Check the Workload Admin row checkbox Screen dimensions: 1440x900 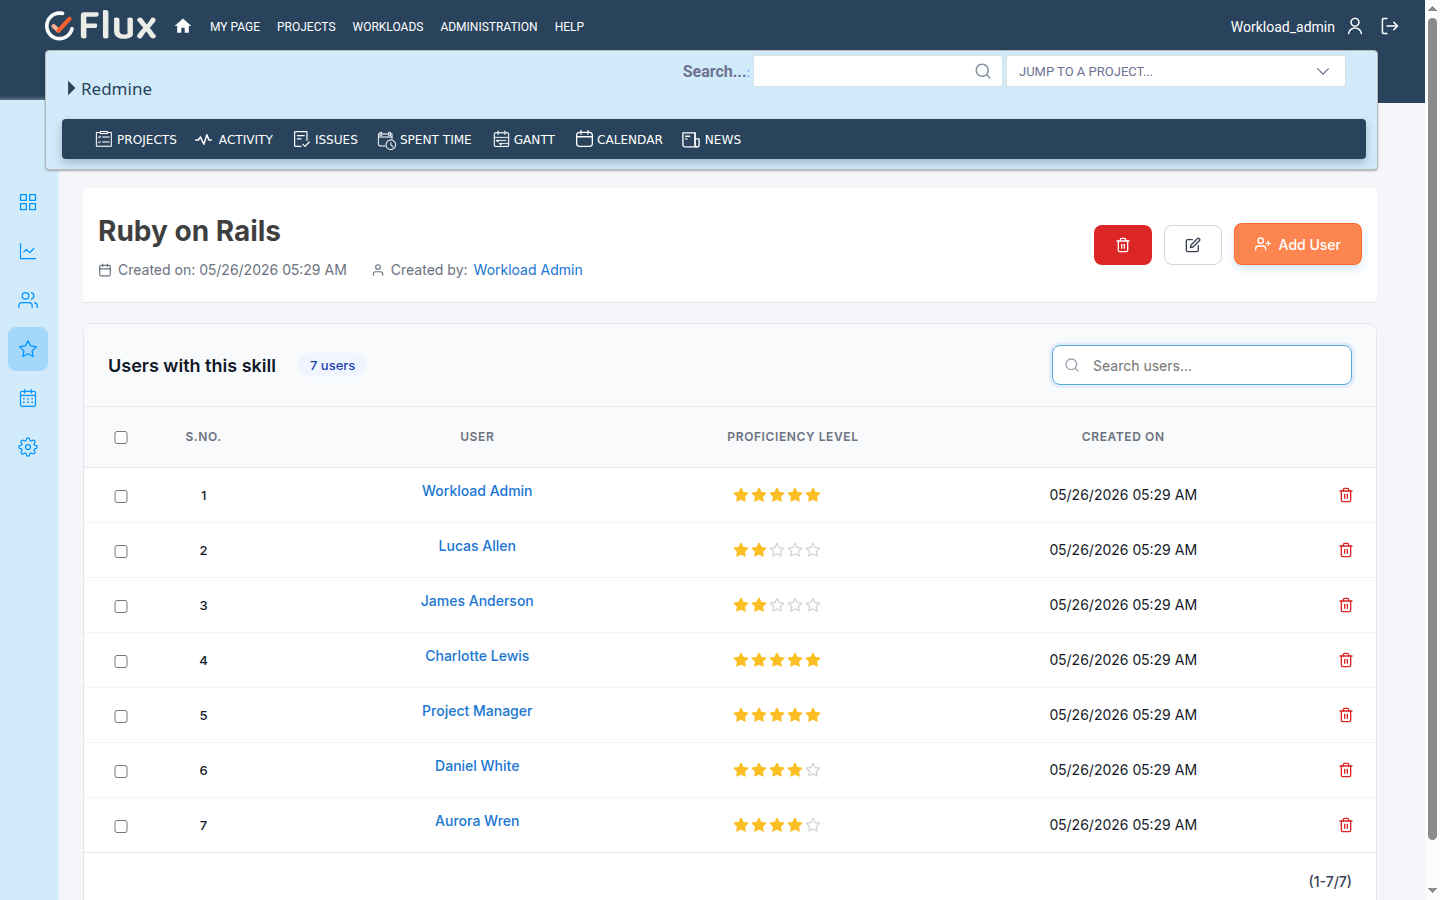point(121,496)
